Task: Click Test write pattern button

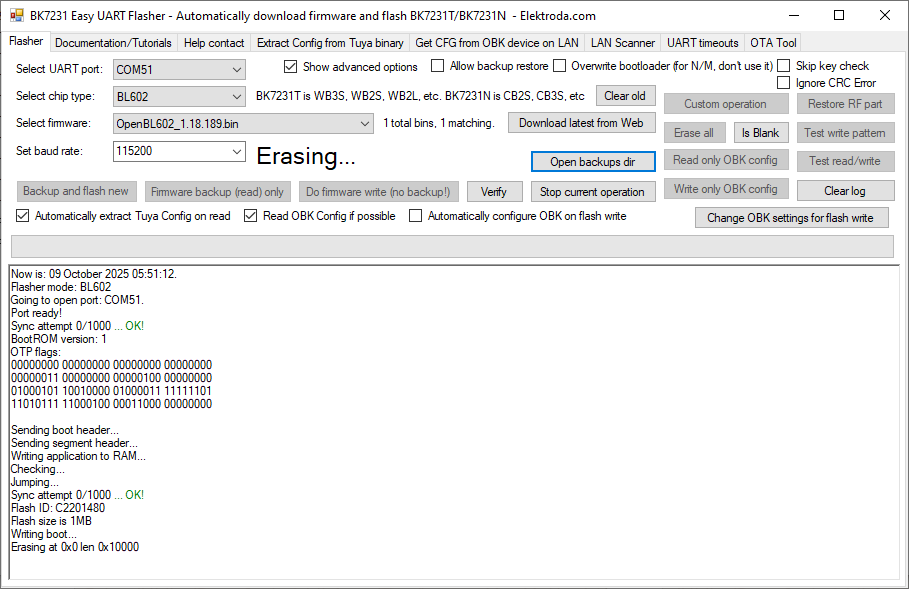Action: [845, 133]
